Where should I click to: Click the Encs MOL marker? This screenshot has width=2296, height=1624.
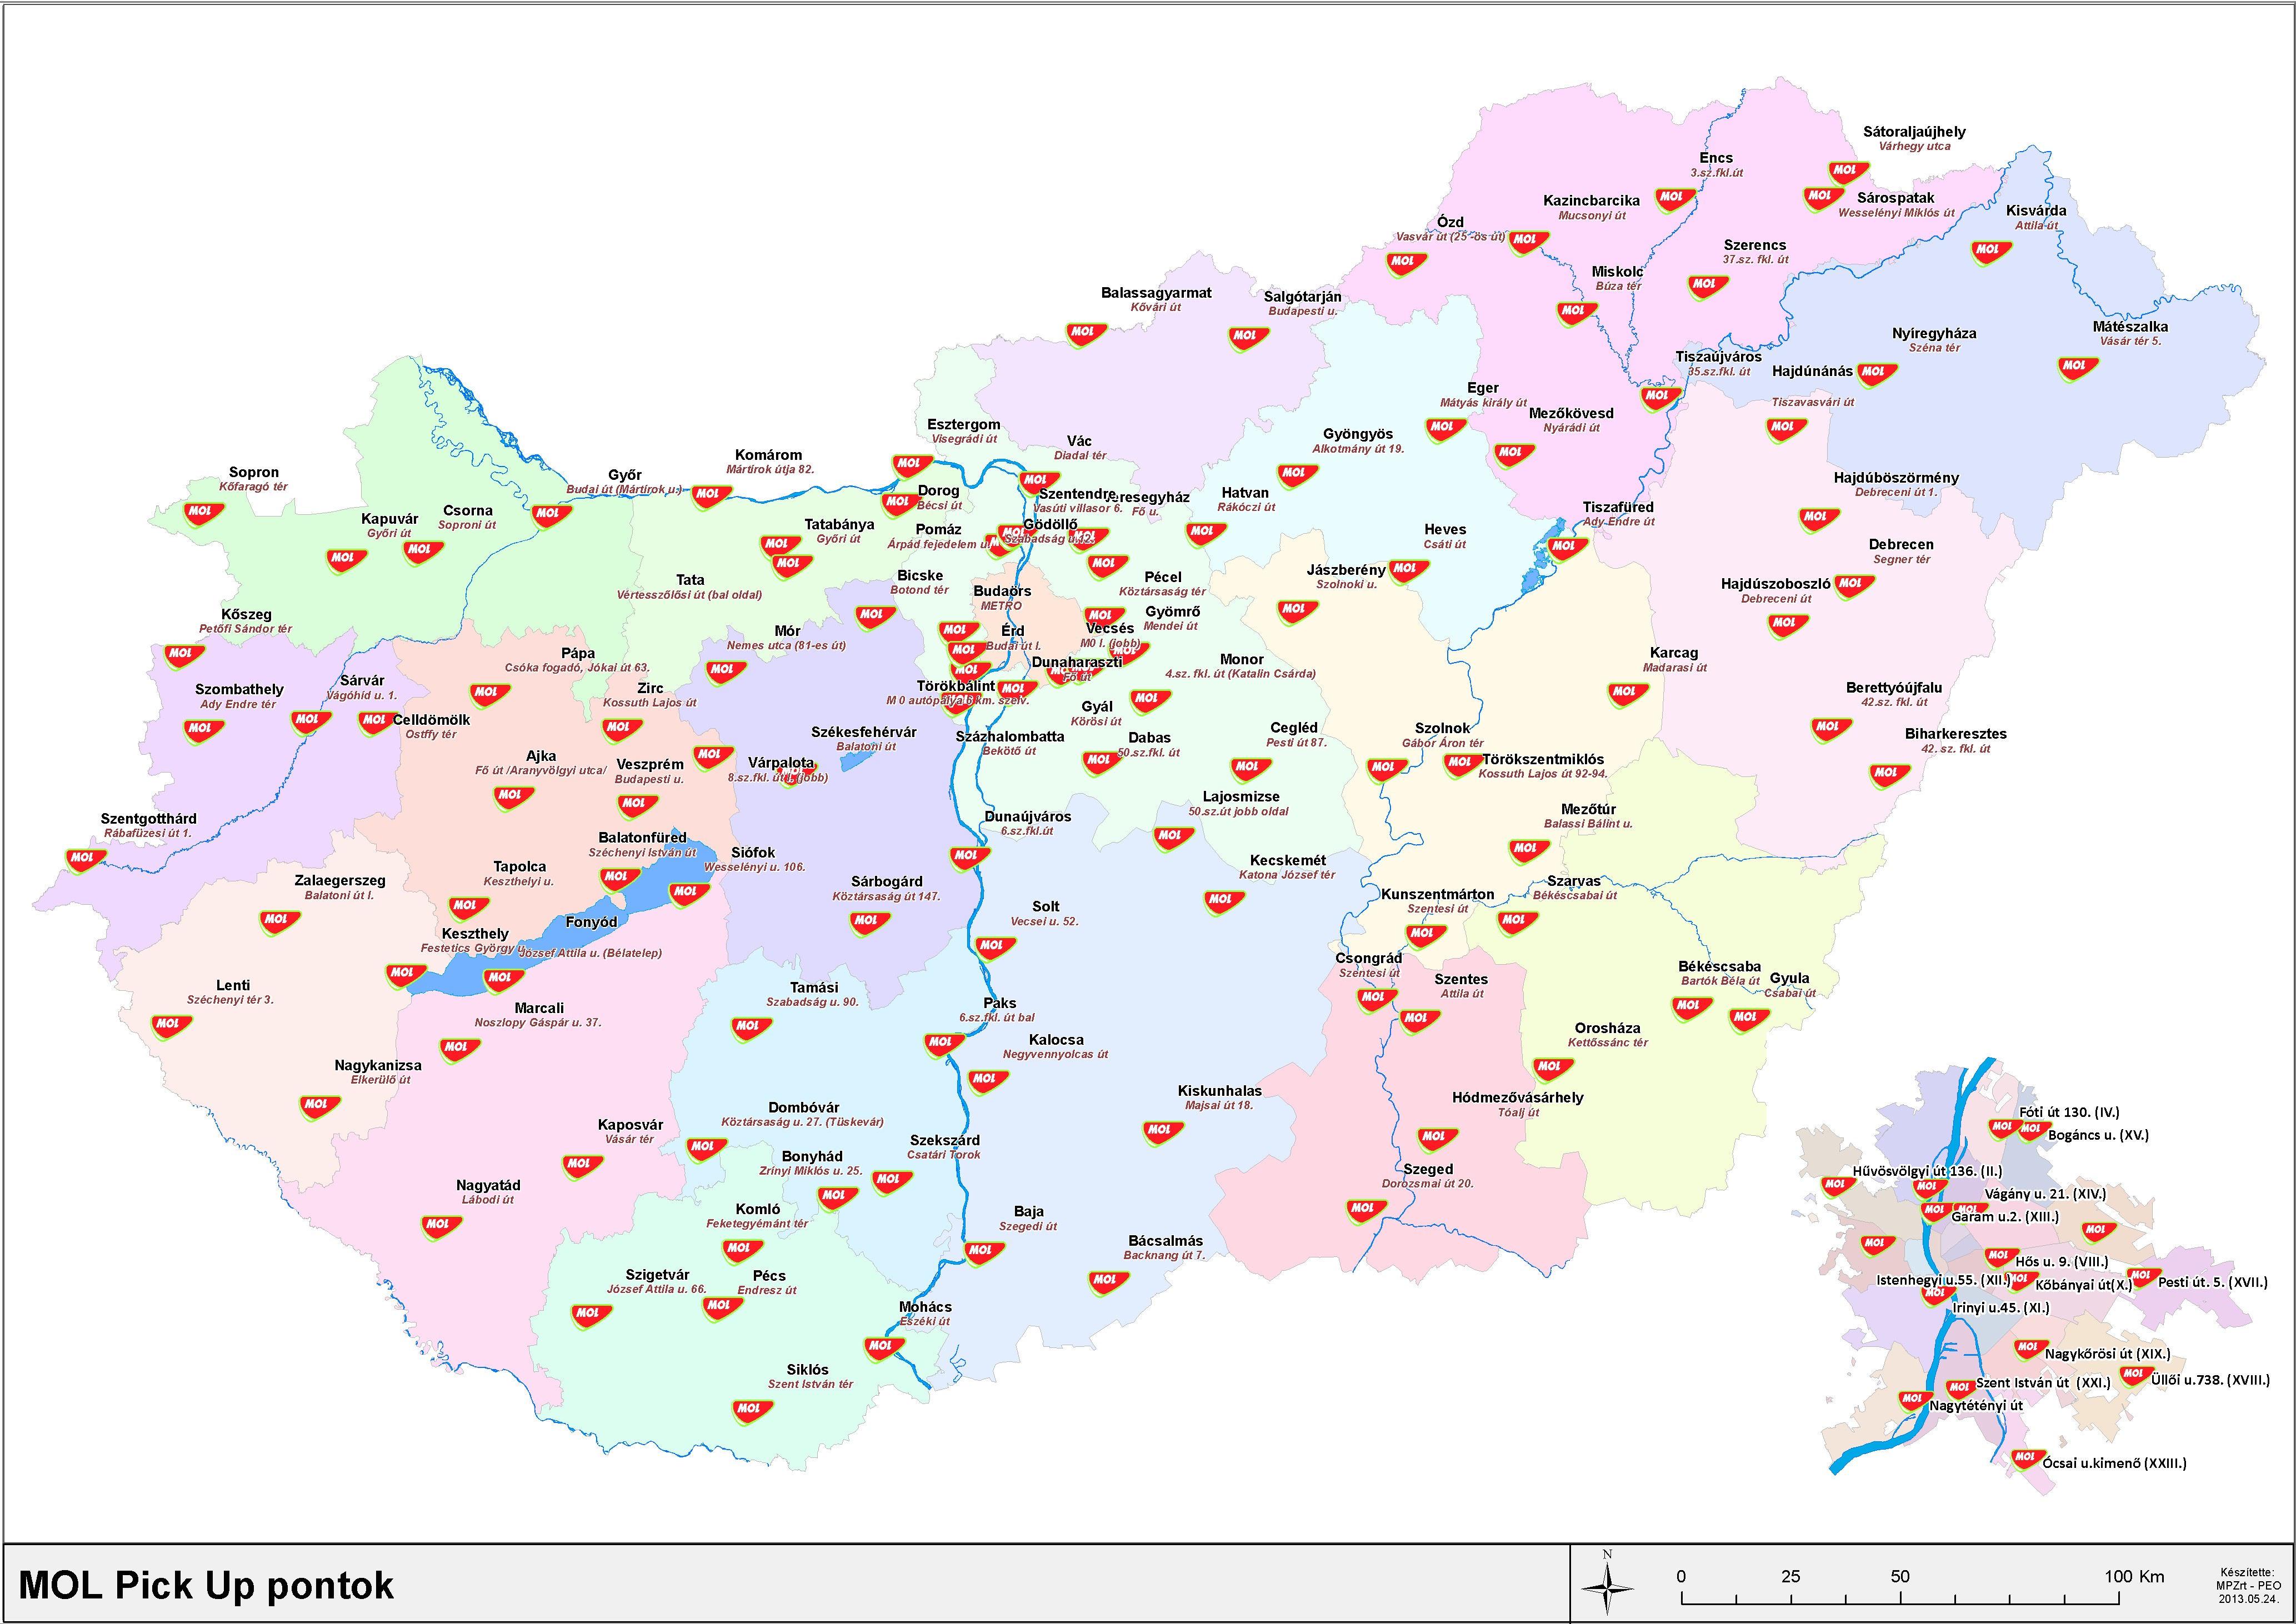coord(1675,200)
